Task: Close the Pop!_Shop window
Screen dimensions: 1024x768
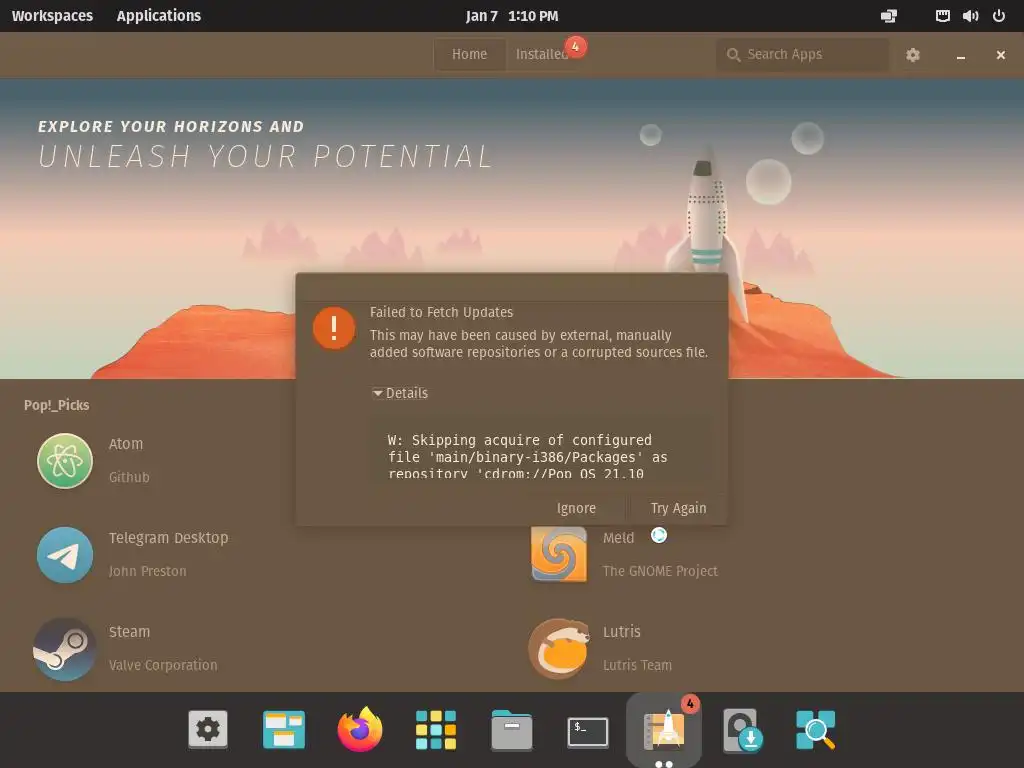Action: [1000, 55]
